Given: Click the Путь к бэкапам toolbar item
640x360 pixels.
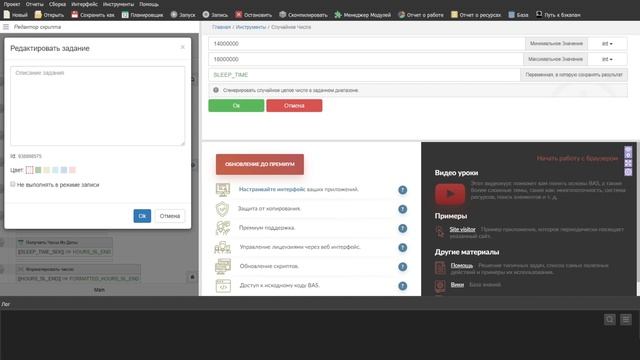Looking at the screenshot, I should [x=558, y=15].
